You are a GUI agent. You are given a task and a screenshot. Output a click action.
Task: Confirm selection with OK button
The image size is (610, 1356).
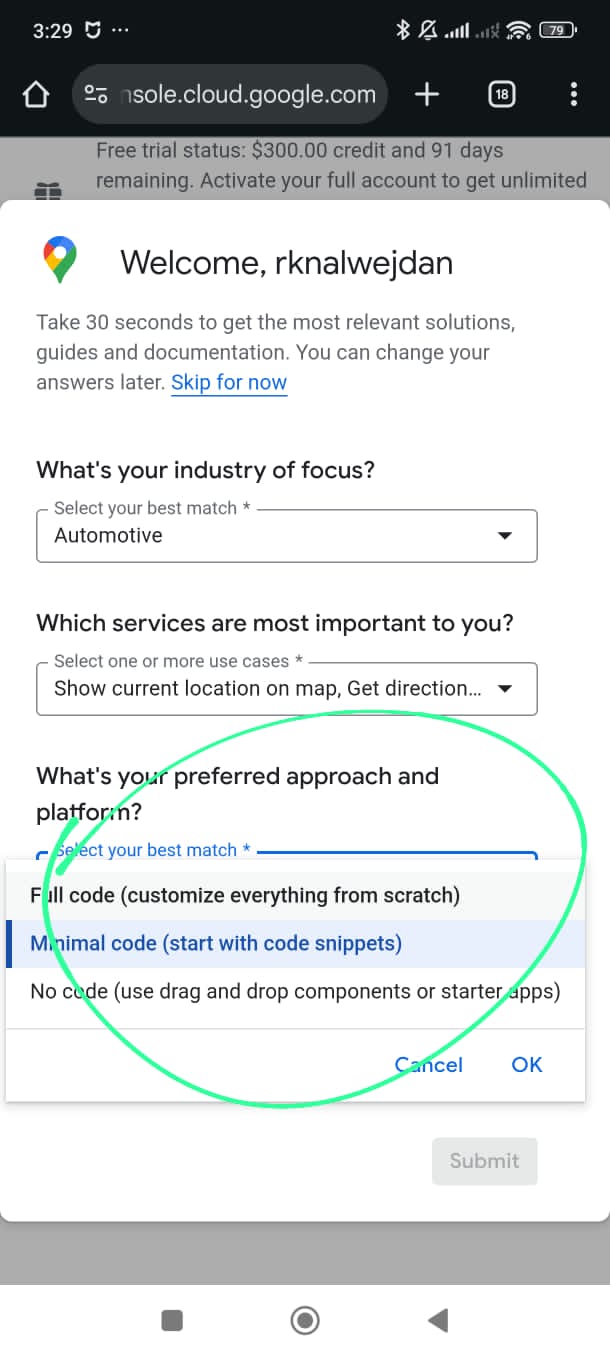point(527,1065)
